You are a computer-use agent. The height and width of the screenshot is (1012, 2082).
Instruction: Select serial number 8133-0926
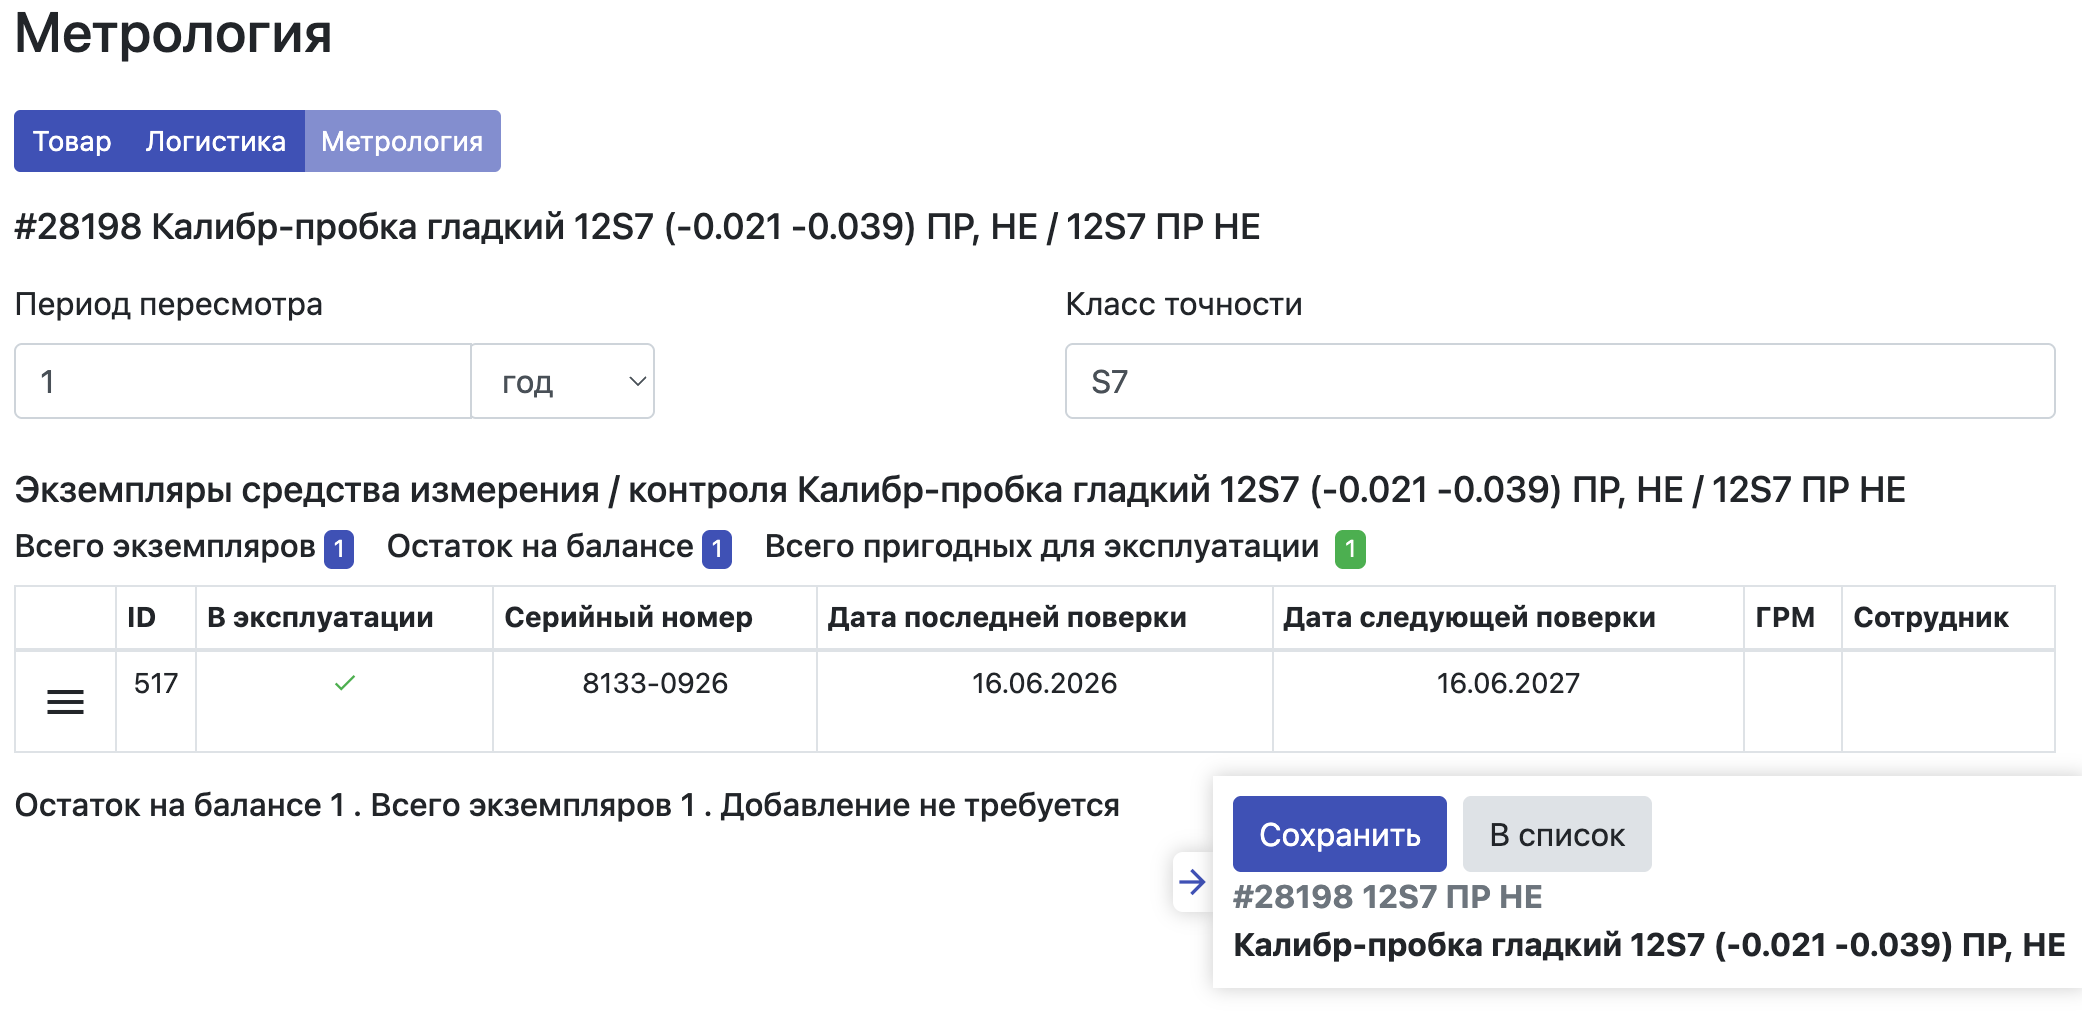point(655,683)
